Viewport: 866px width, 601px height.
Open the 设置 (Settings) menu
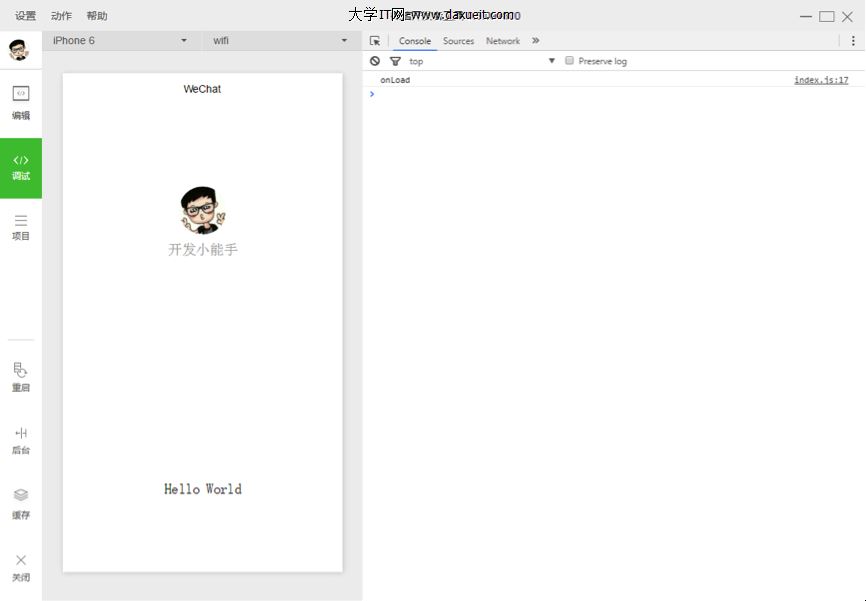(x=25, y=16)
